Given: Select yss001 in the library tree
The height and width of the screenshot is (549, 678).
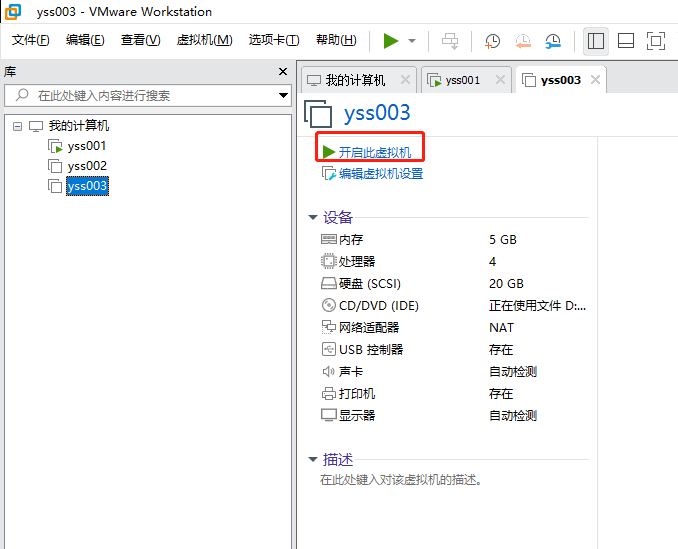Looking at the screenshot, I should (86, 146).
